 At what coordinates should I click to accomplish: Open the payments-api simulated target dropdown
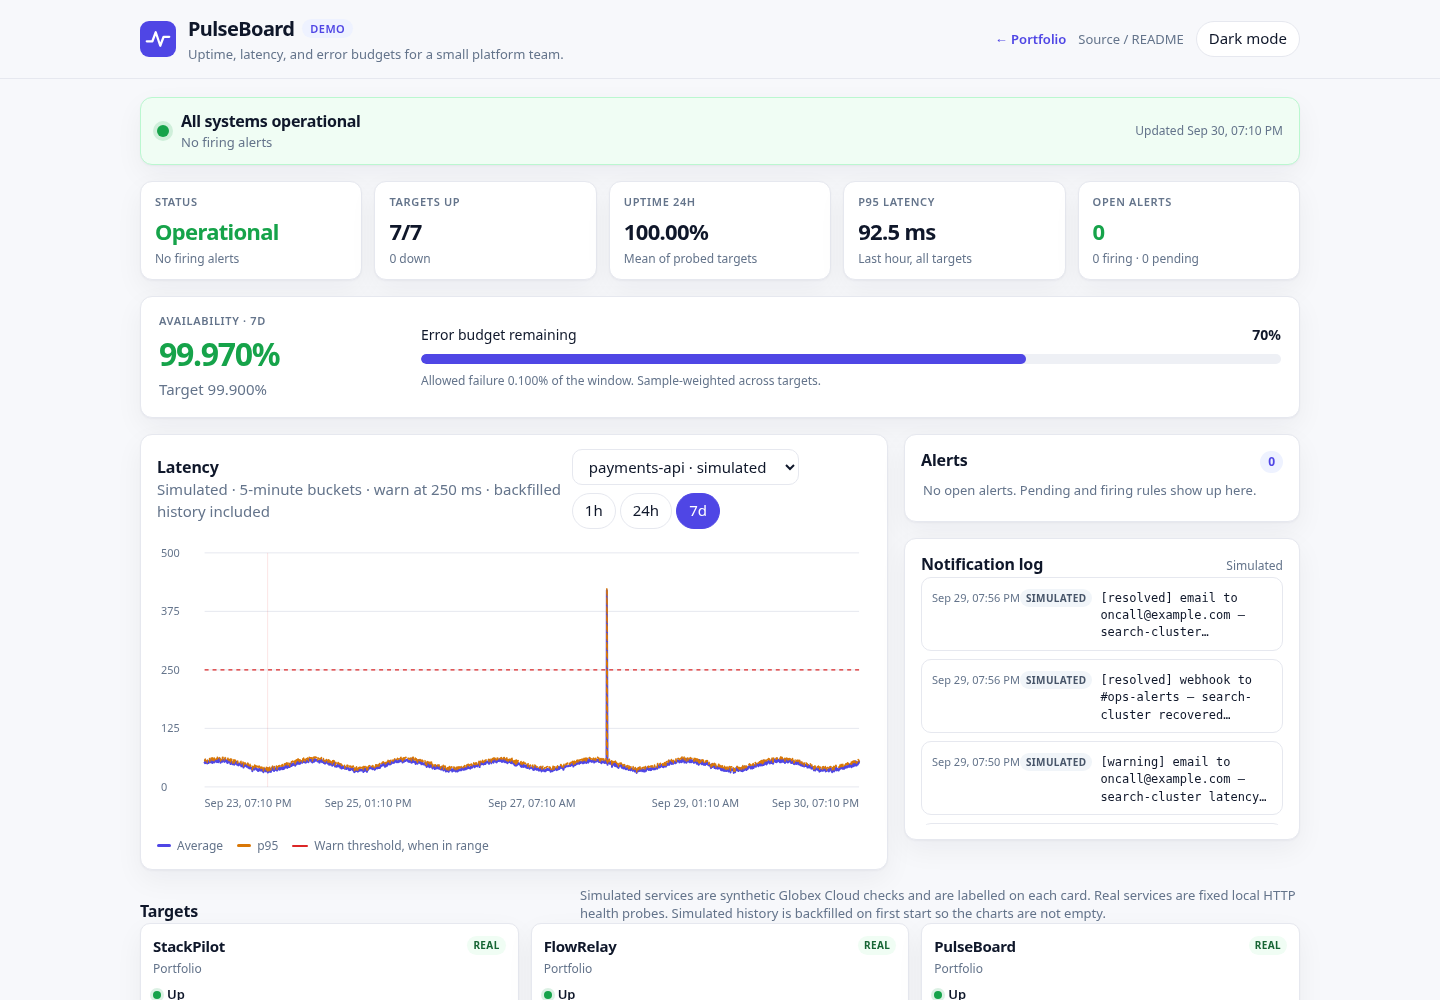(685, 467)
